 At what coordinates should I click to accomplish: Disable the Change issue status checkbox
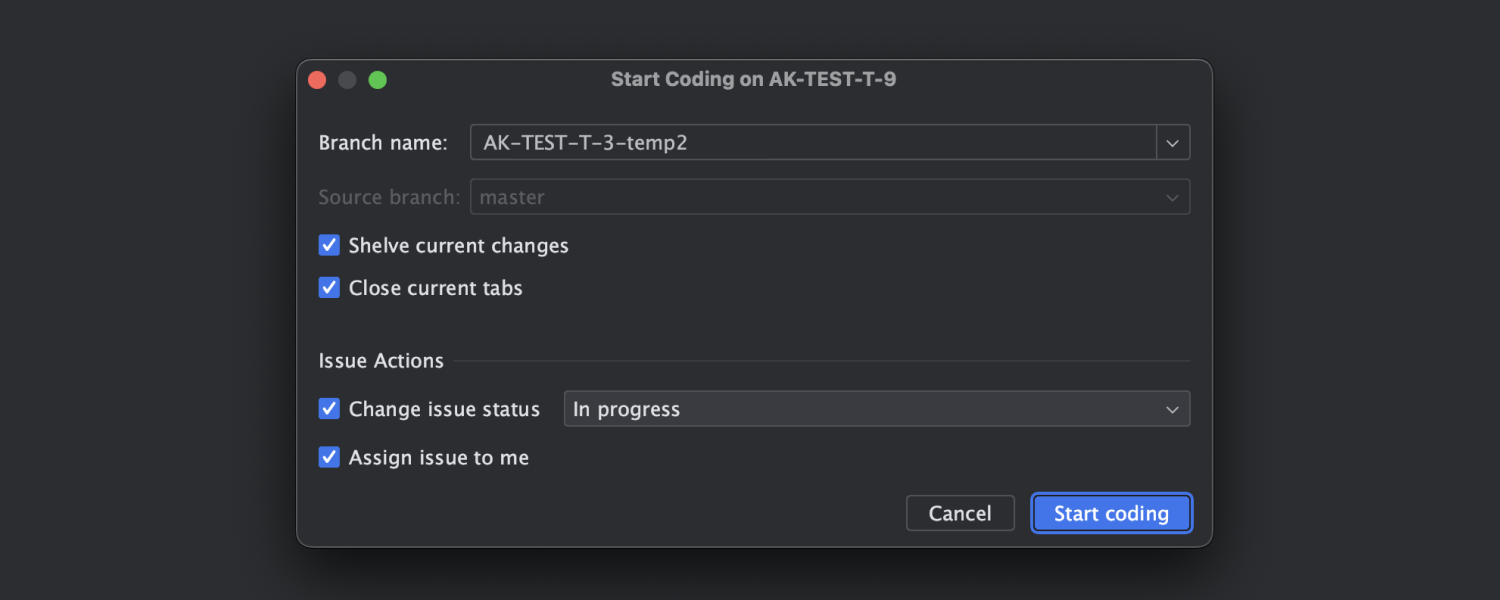click(329, 409)
